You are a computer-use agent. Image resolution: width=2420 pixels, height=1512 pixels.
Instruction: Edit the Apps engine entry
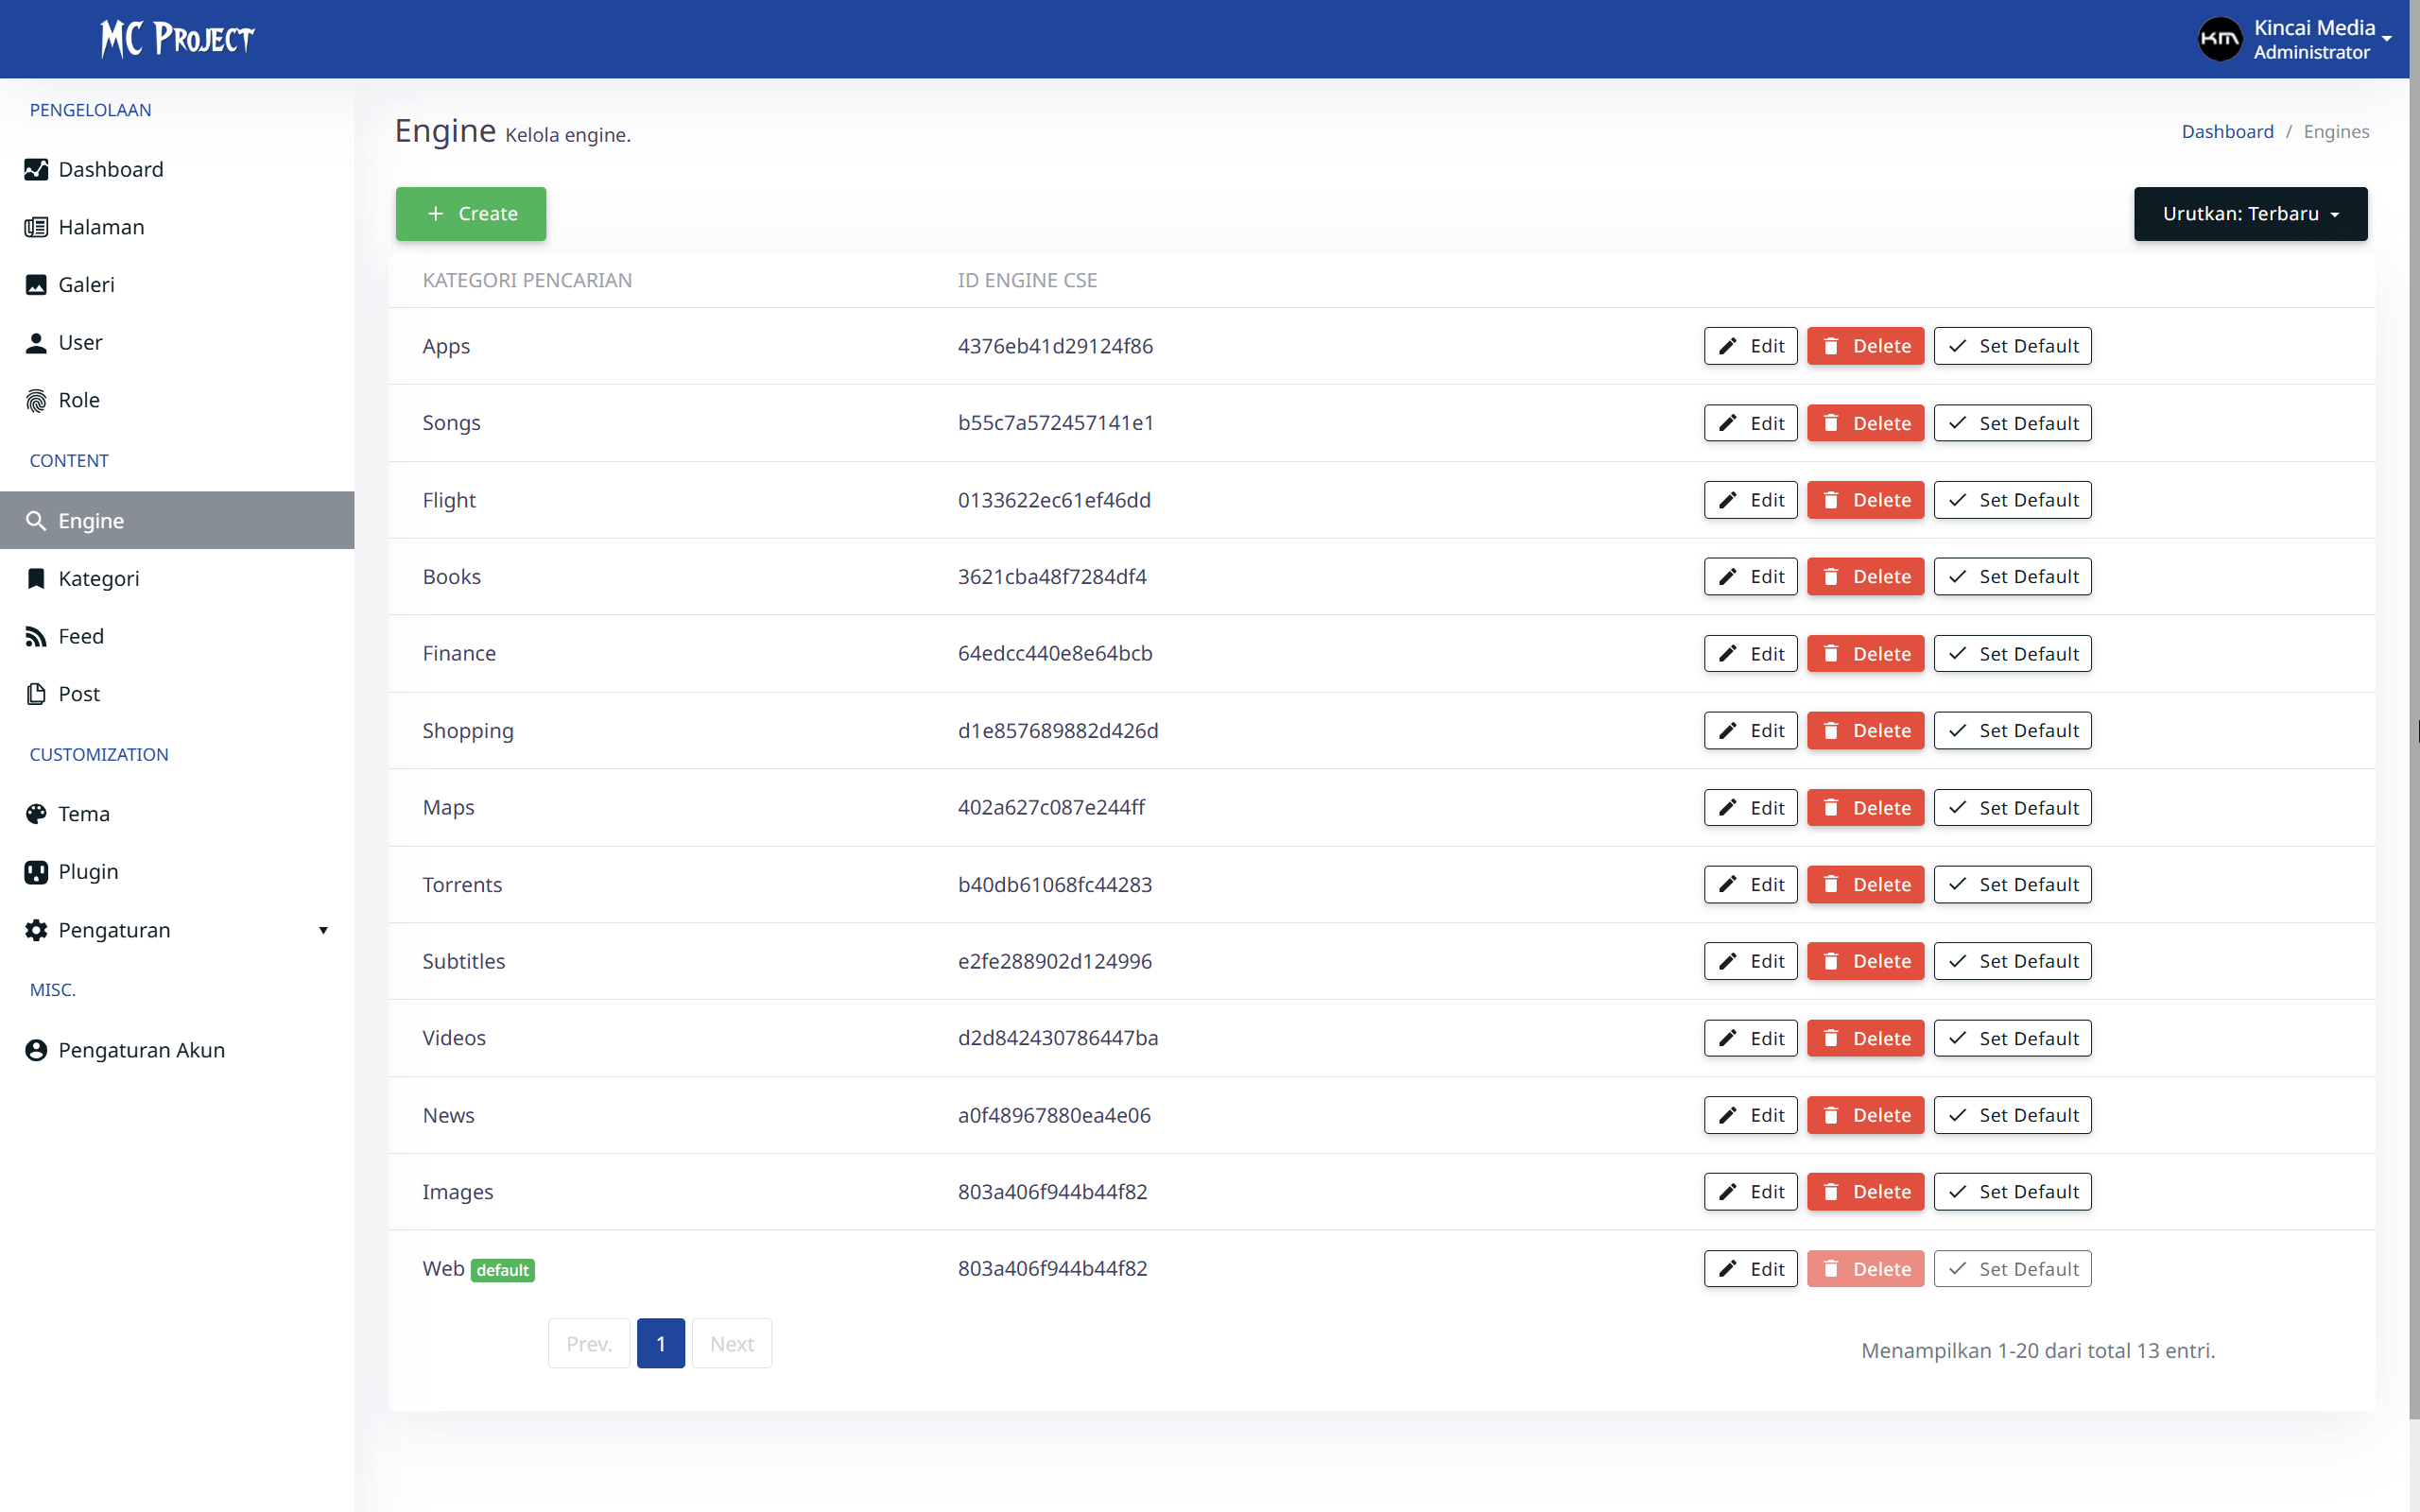point(1749,345)
